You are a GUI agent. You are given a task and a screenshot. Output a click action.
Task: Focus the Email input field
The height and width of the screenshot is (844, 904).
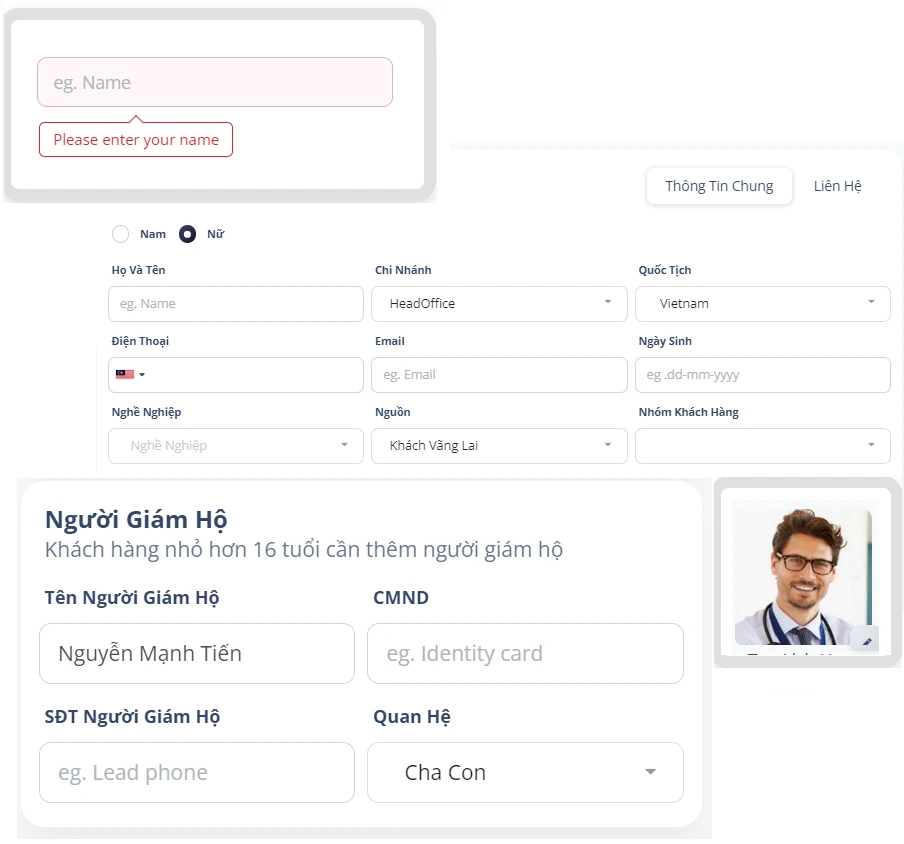pos(499,375)
